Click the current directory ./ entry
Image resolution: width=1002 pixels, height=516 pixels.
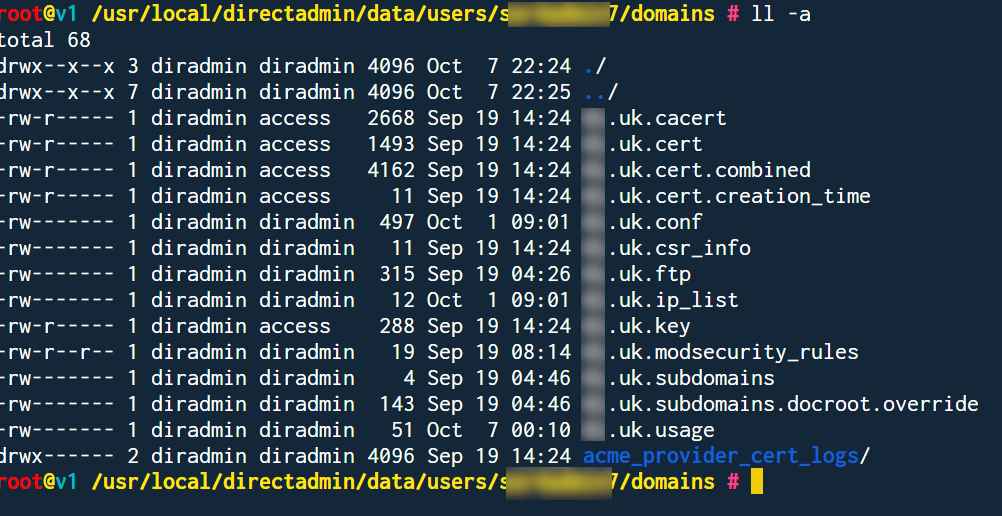click(x=594, y=66)
